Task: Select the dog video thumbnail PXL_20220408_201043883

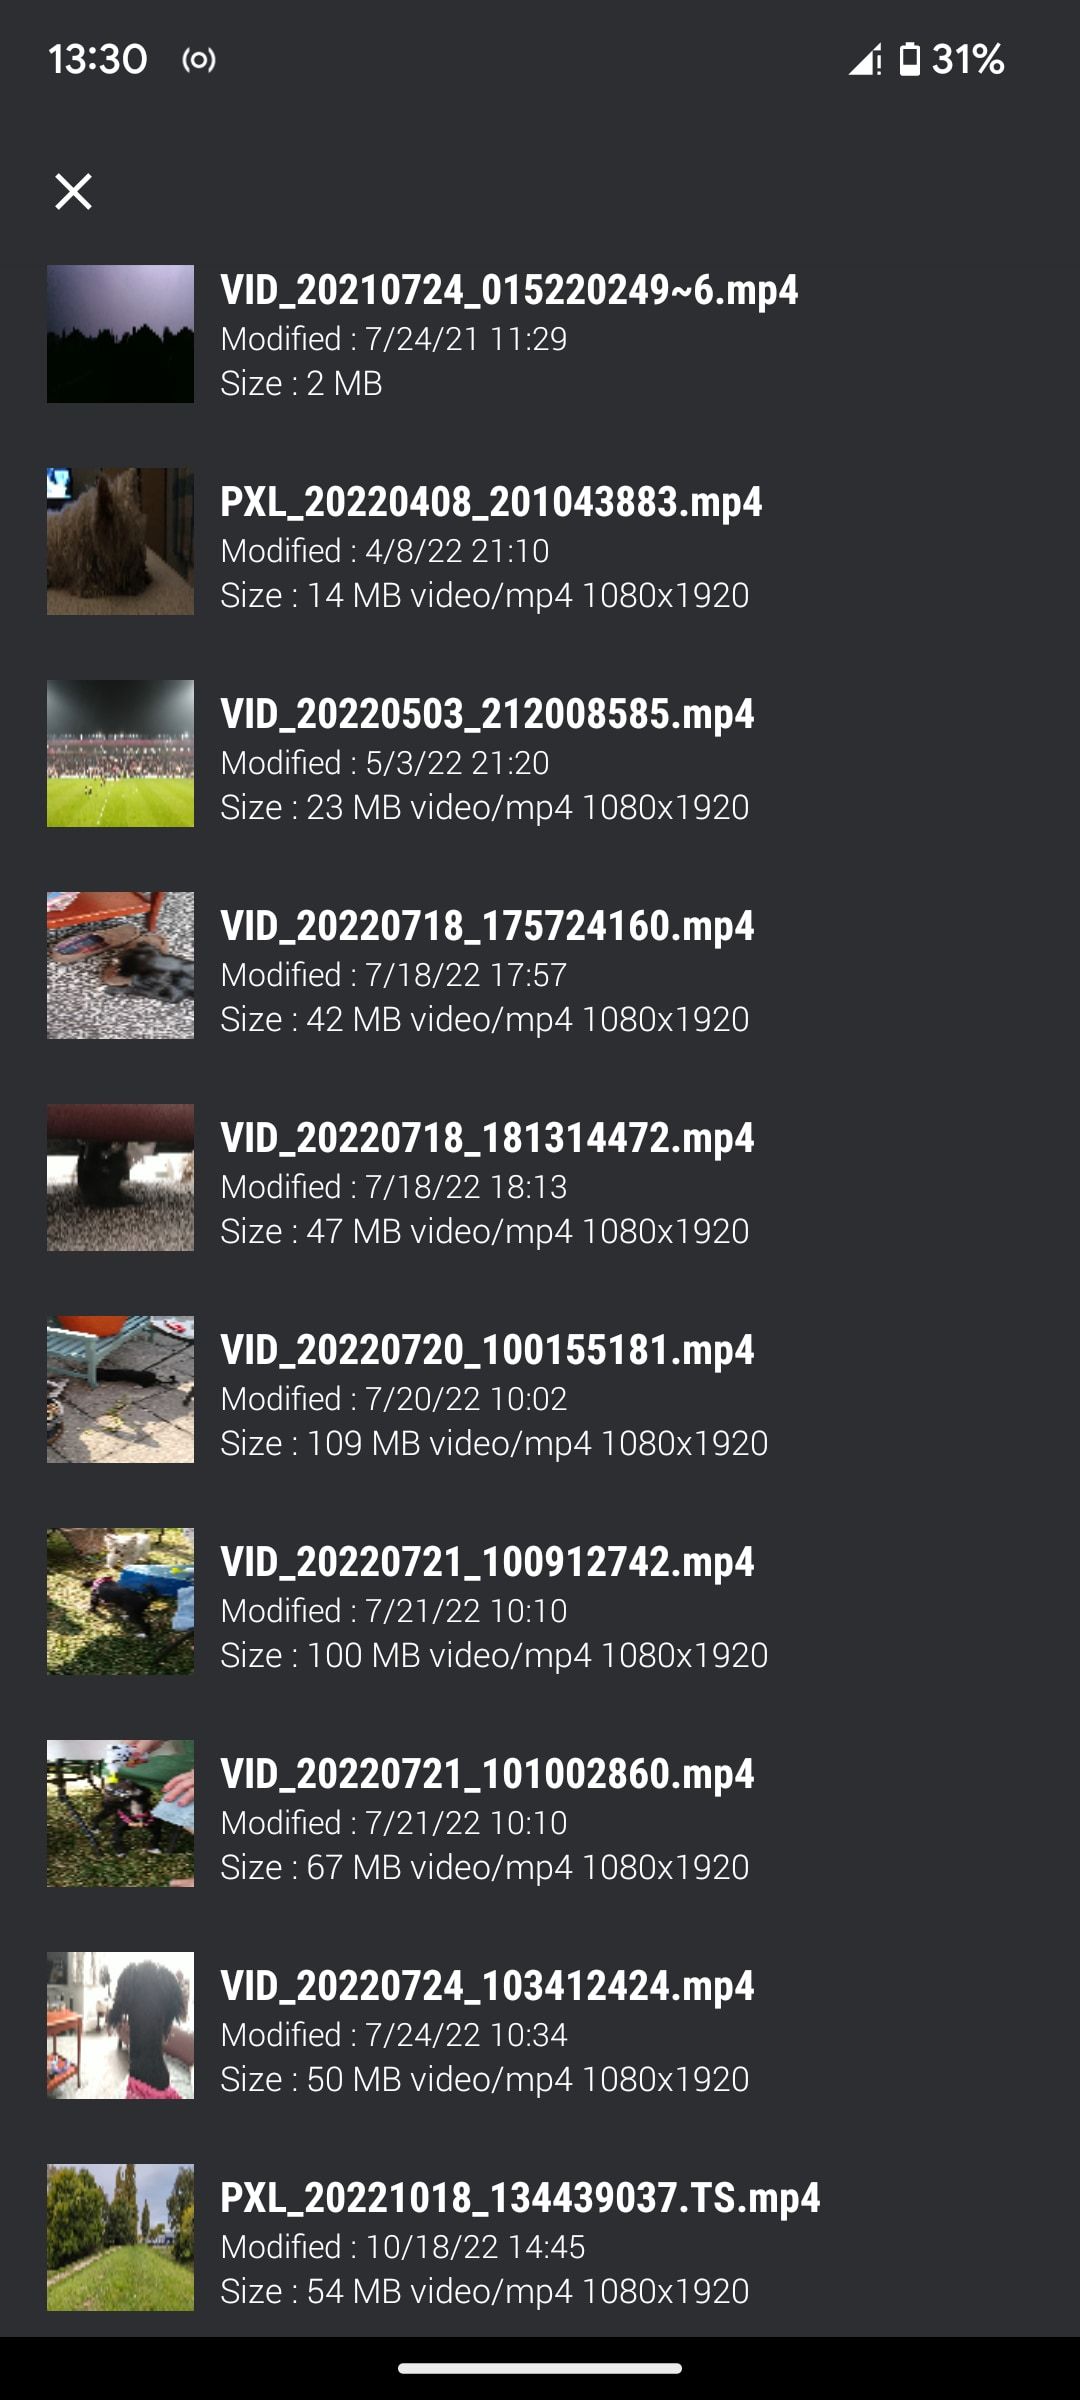Action: pos(120,541)
